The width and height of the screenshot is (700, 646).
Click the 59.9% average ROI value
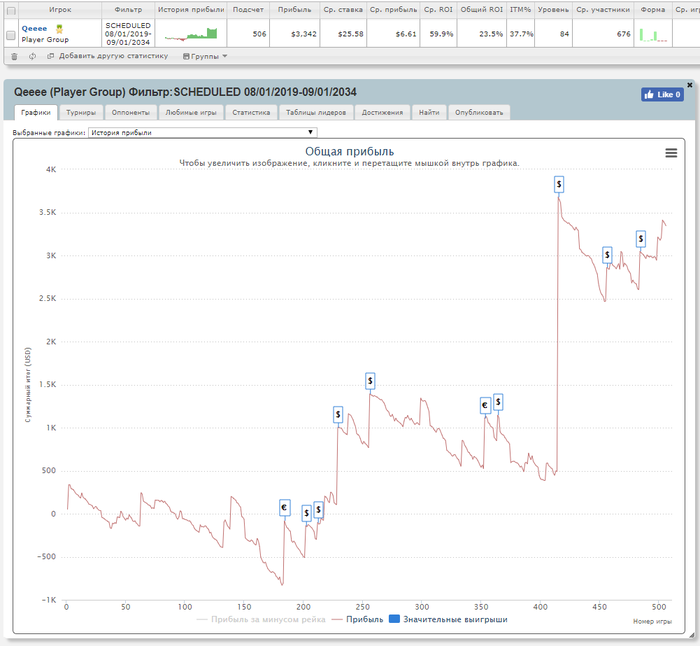(x=441, y=34)
